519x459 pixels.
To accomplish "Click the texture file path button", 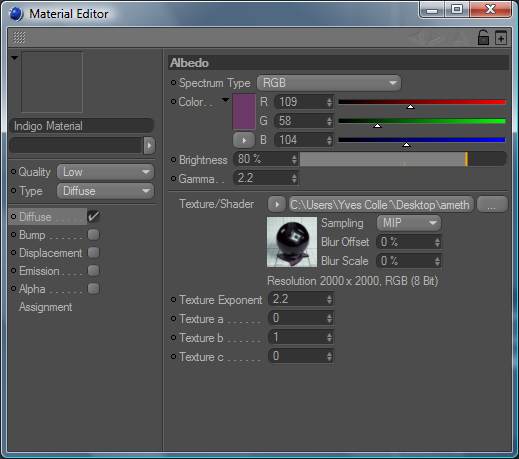I will coord(381,204).
